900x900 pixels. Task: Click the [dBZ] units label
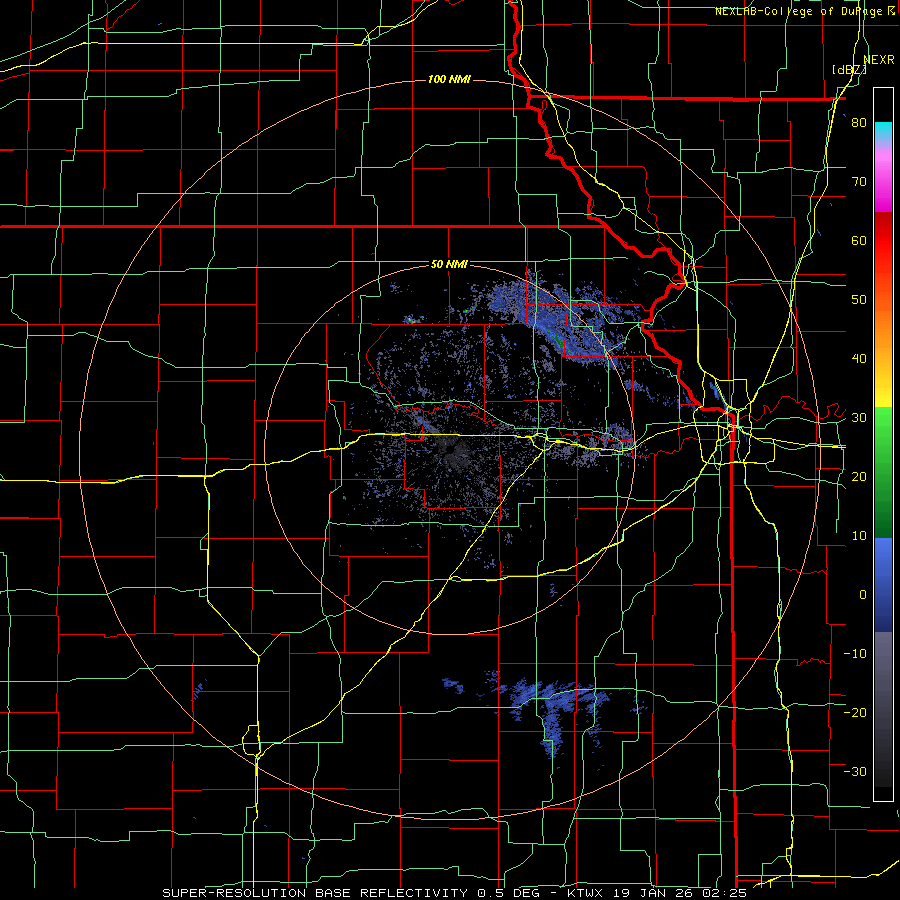849,69
